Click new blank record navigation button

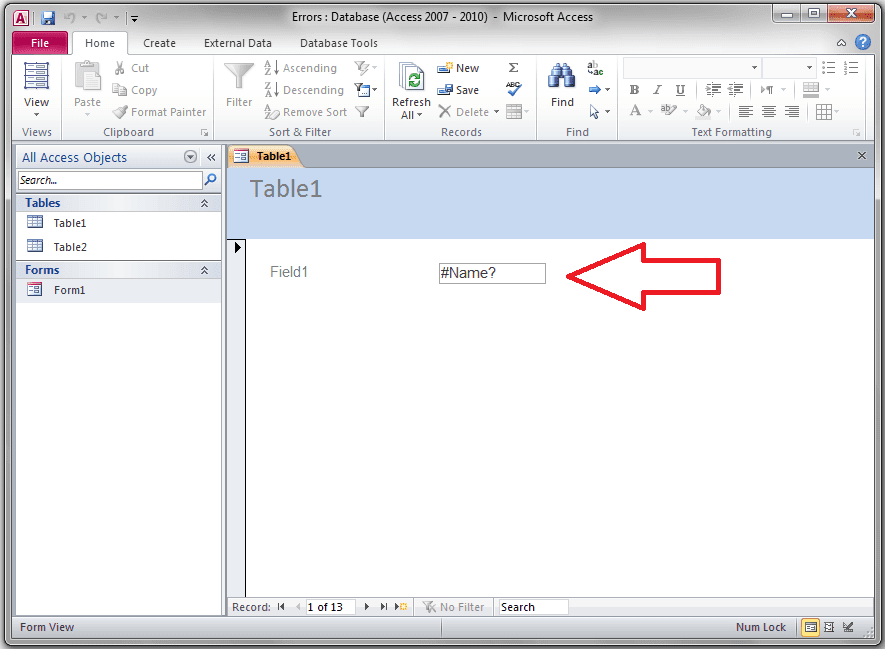(x=401, y=607)
